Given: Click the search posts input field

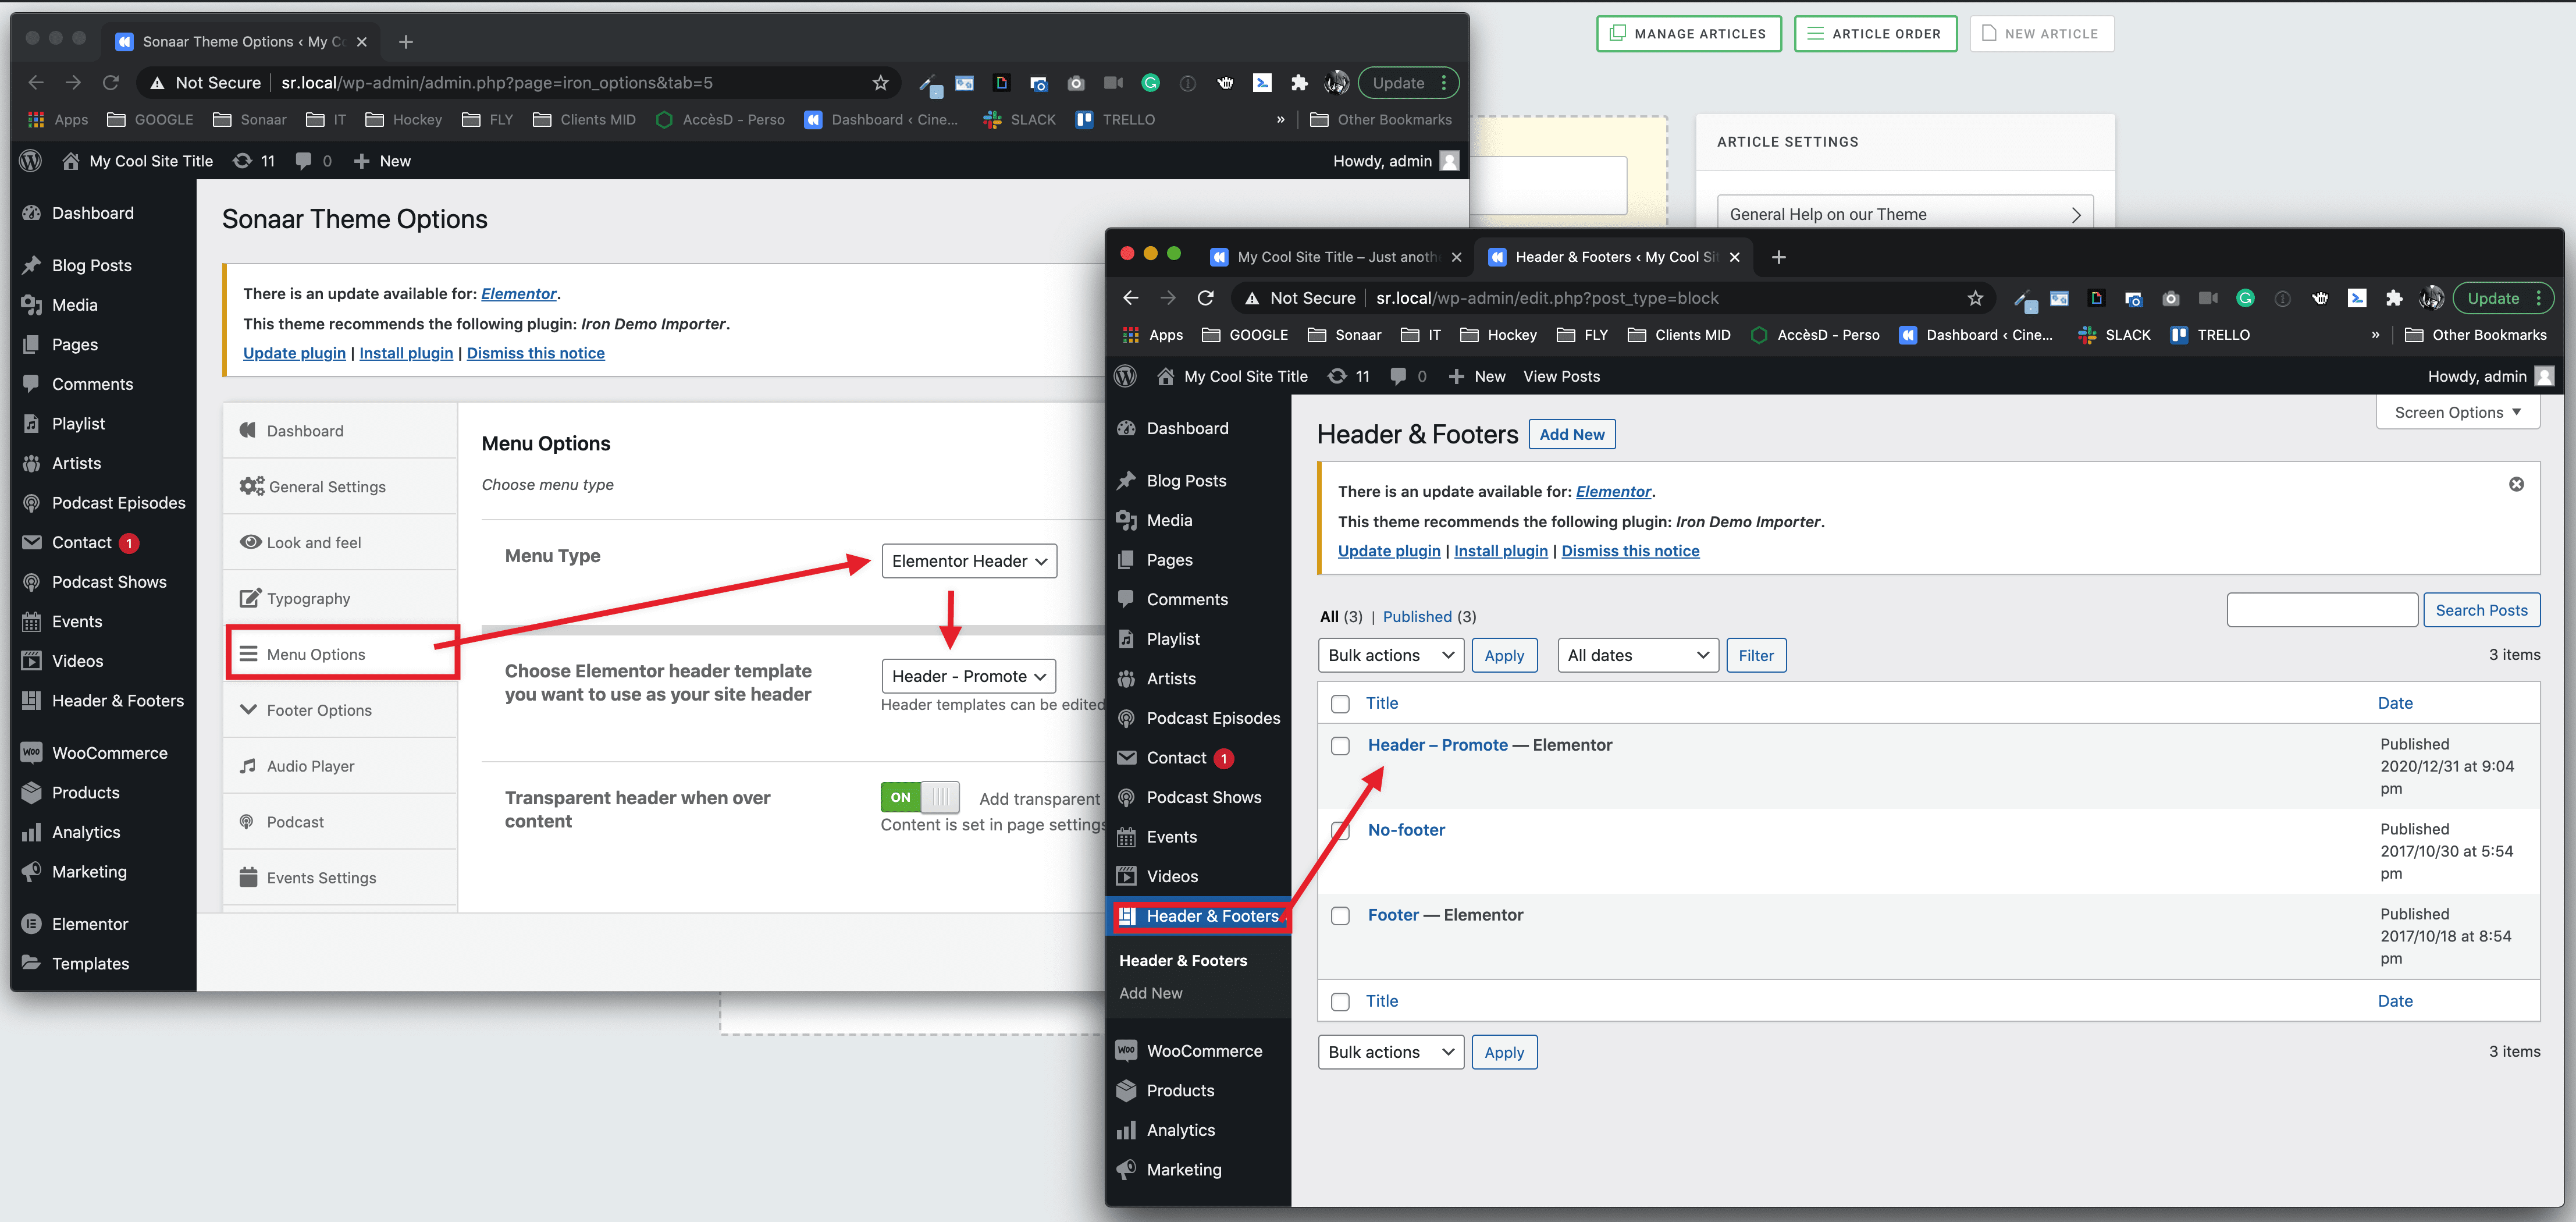Looking at the screenshot, I should pos(2322,610).
